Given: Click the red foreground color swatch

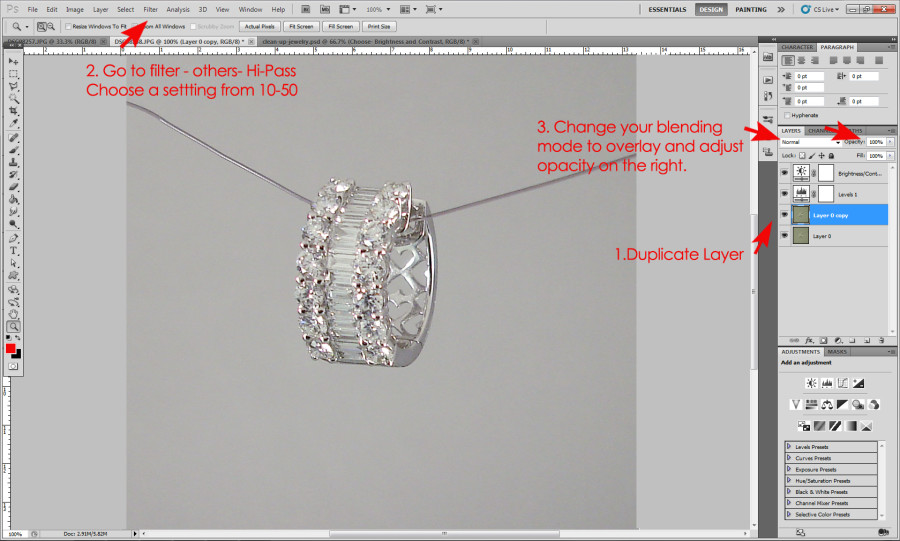Looking at the screenshot, I should (10, 348).
